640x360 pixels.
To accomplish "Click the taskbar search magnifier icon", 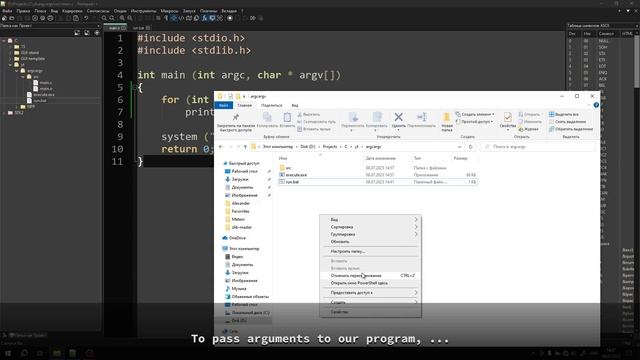I will (24, 353).
